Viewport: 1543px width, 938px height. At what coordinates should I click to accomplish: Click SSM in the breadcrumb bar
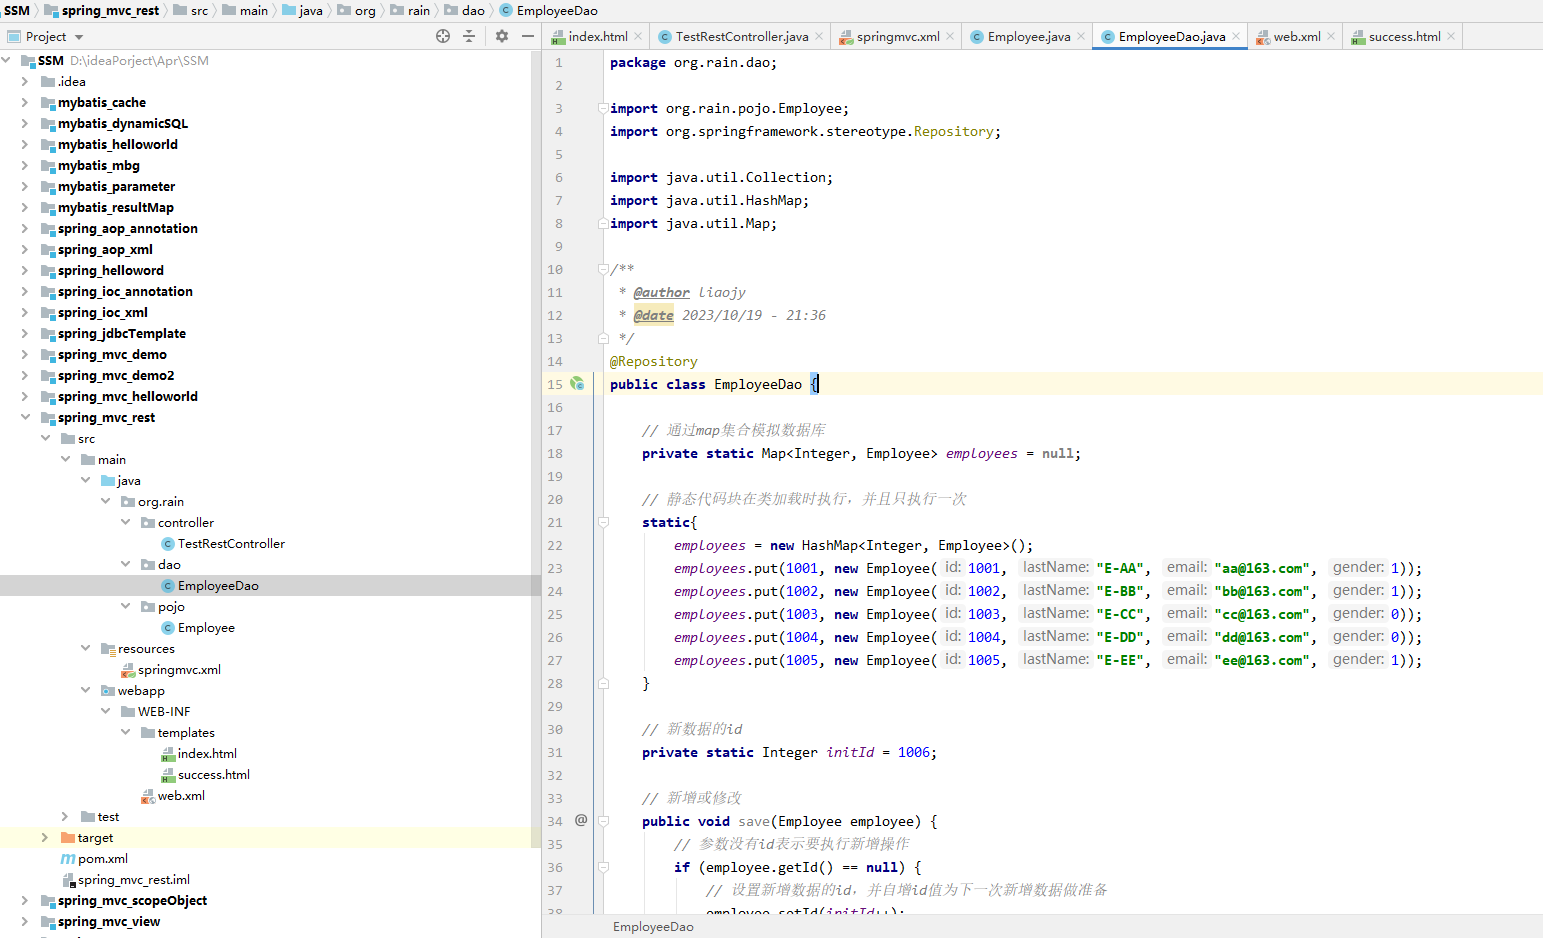point(17,10)
